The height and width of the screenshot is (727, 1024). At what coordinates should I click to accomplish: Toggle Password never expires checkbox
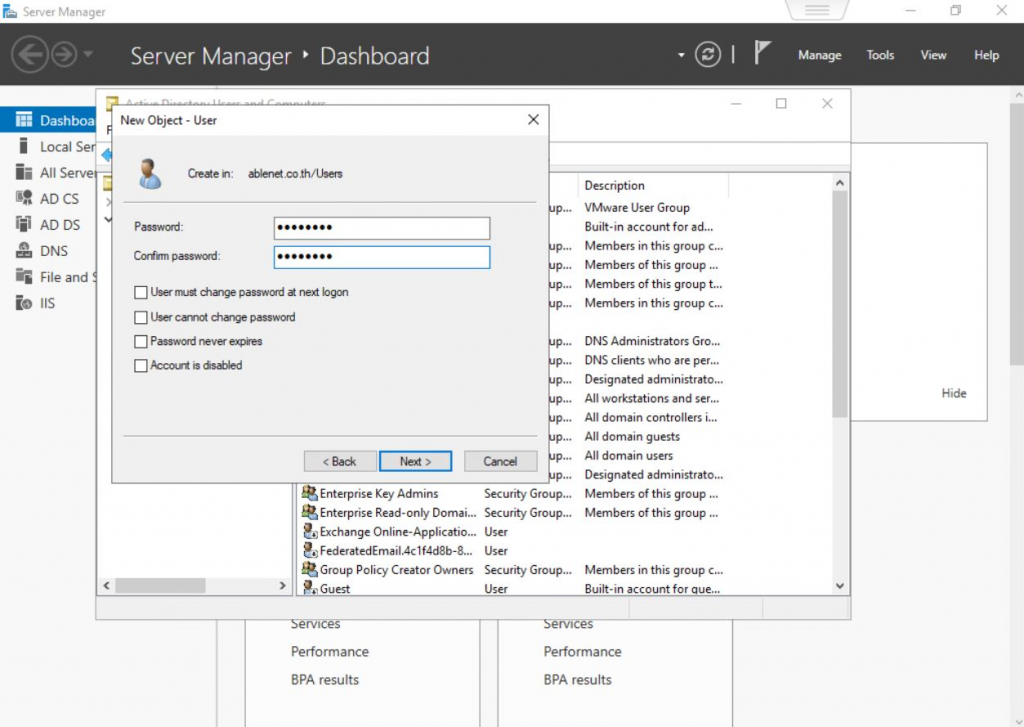pos(141,342)
